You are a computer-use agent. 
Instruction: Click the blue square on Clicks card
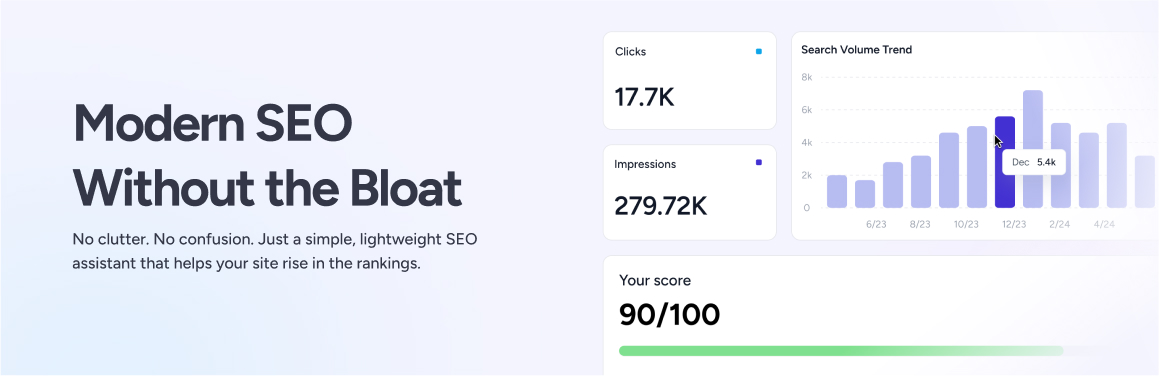click(x=758, y=52)
